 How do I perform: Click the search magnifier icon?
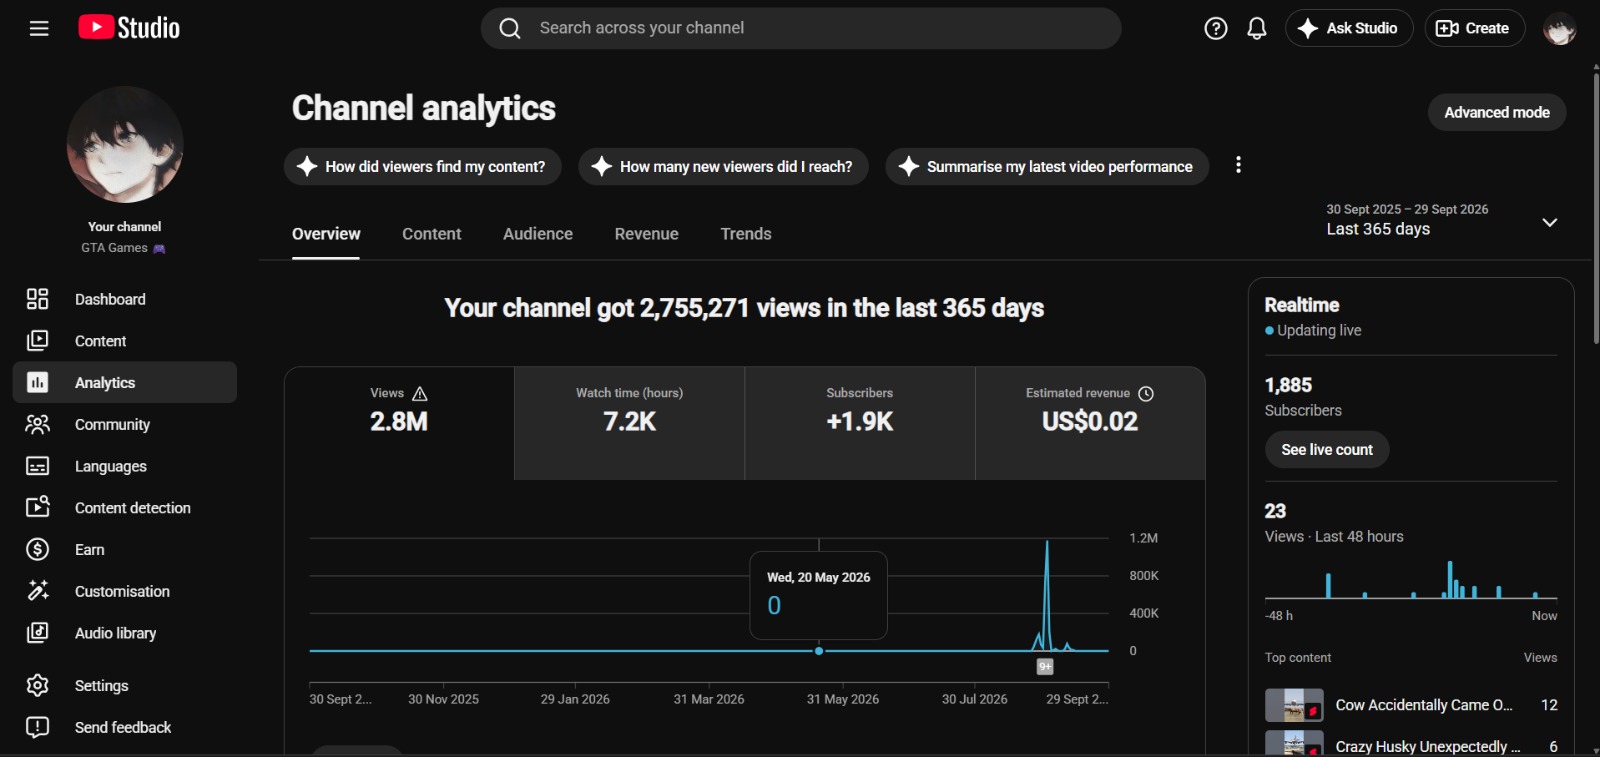point(510,28)
